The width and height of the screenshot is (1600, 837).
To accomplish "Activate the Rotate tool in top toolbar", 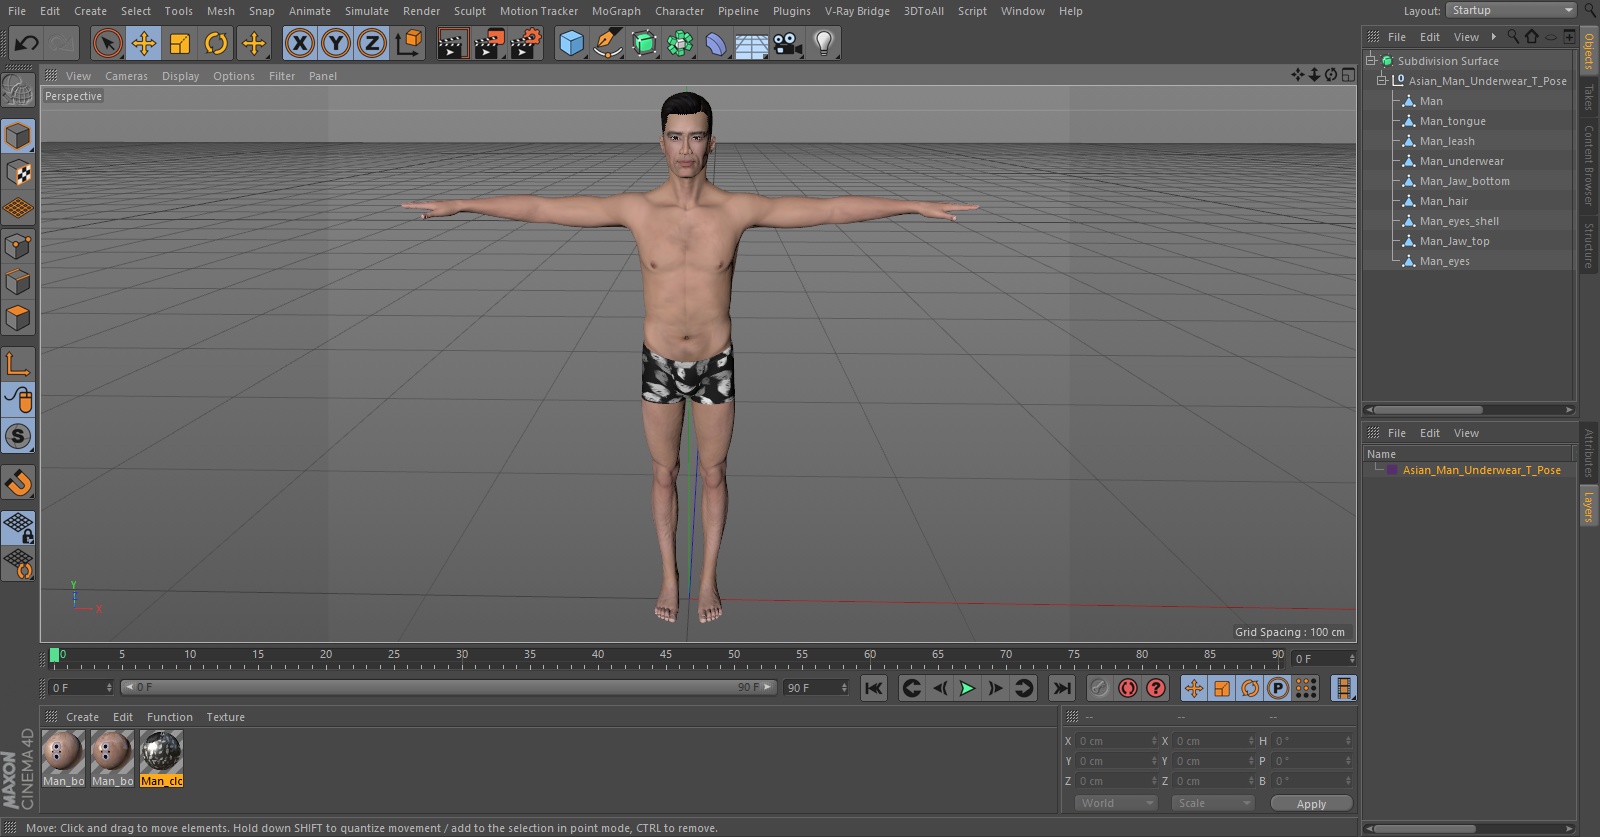I will (216, 43).
